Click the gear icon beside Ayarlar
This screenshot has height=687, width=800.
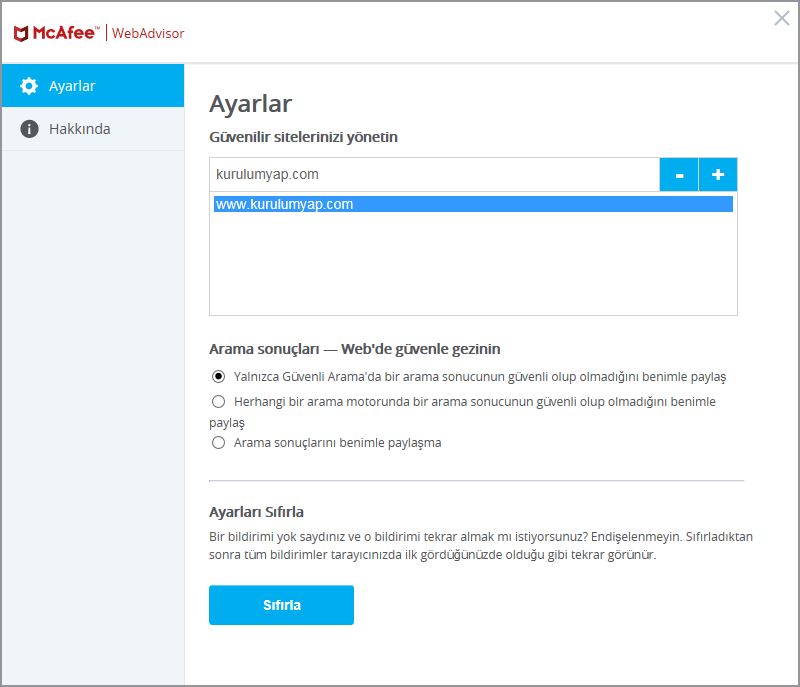pos(29,86)
